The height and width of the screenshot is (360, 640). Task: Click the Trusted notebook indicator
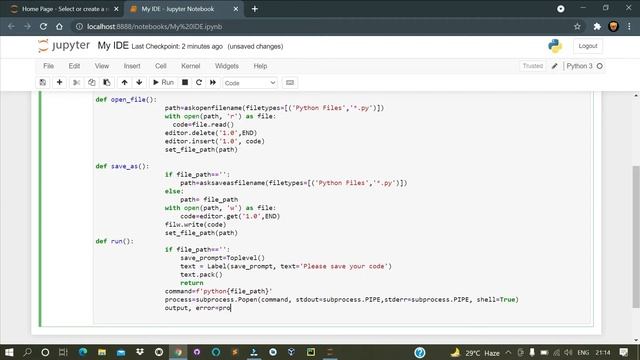[533, 66]
